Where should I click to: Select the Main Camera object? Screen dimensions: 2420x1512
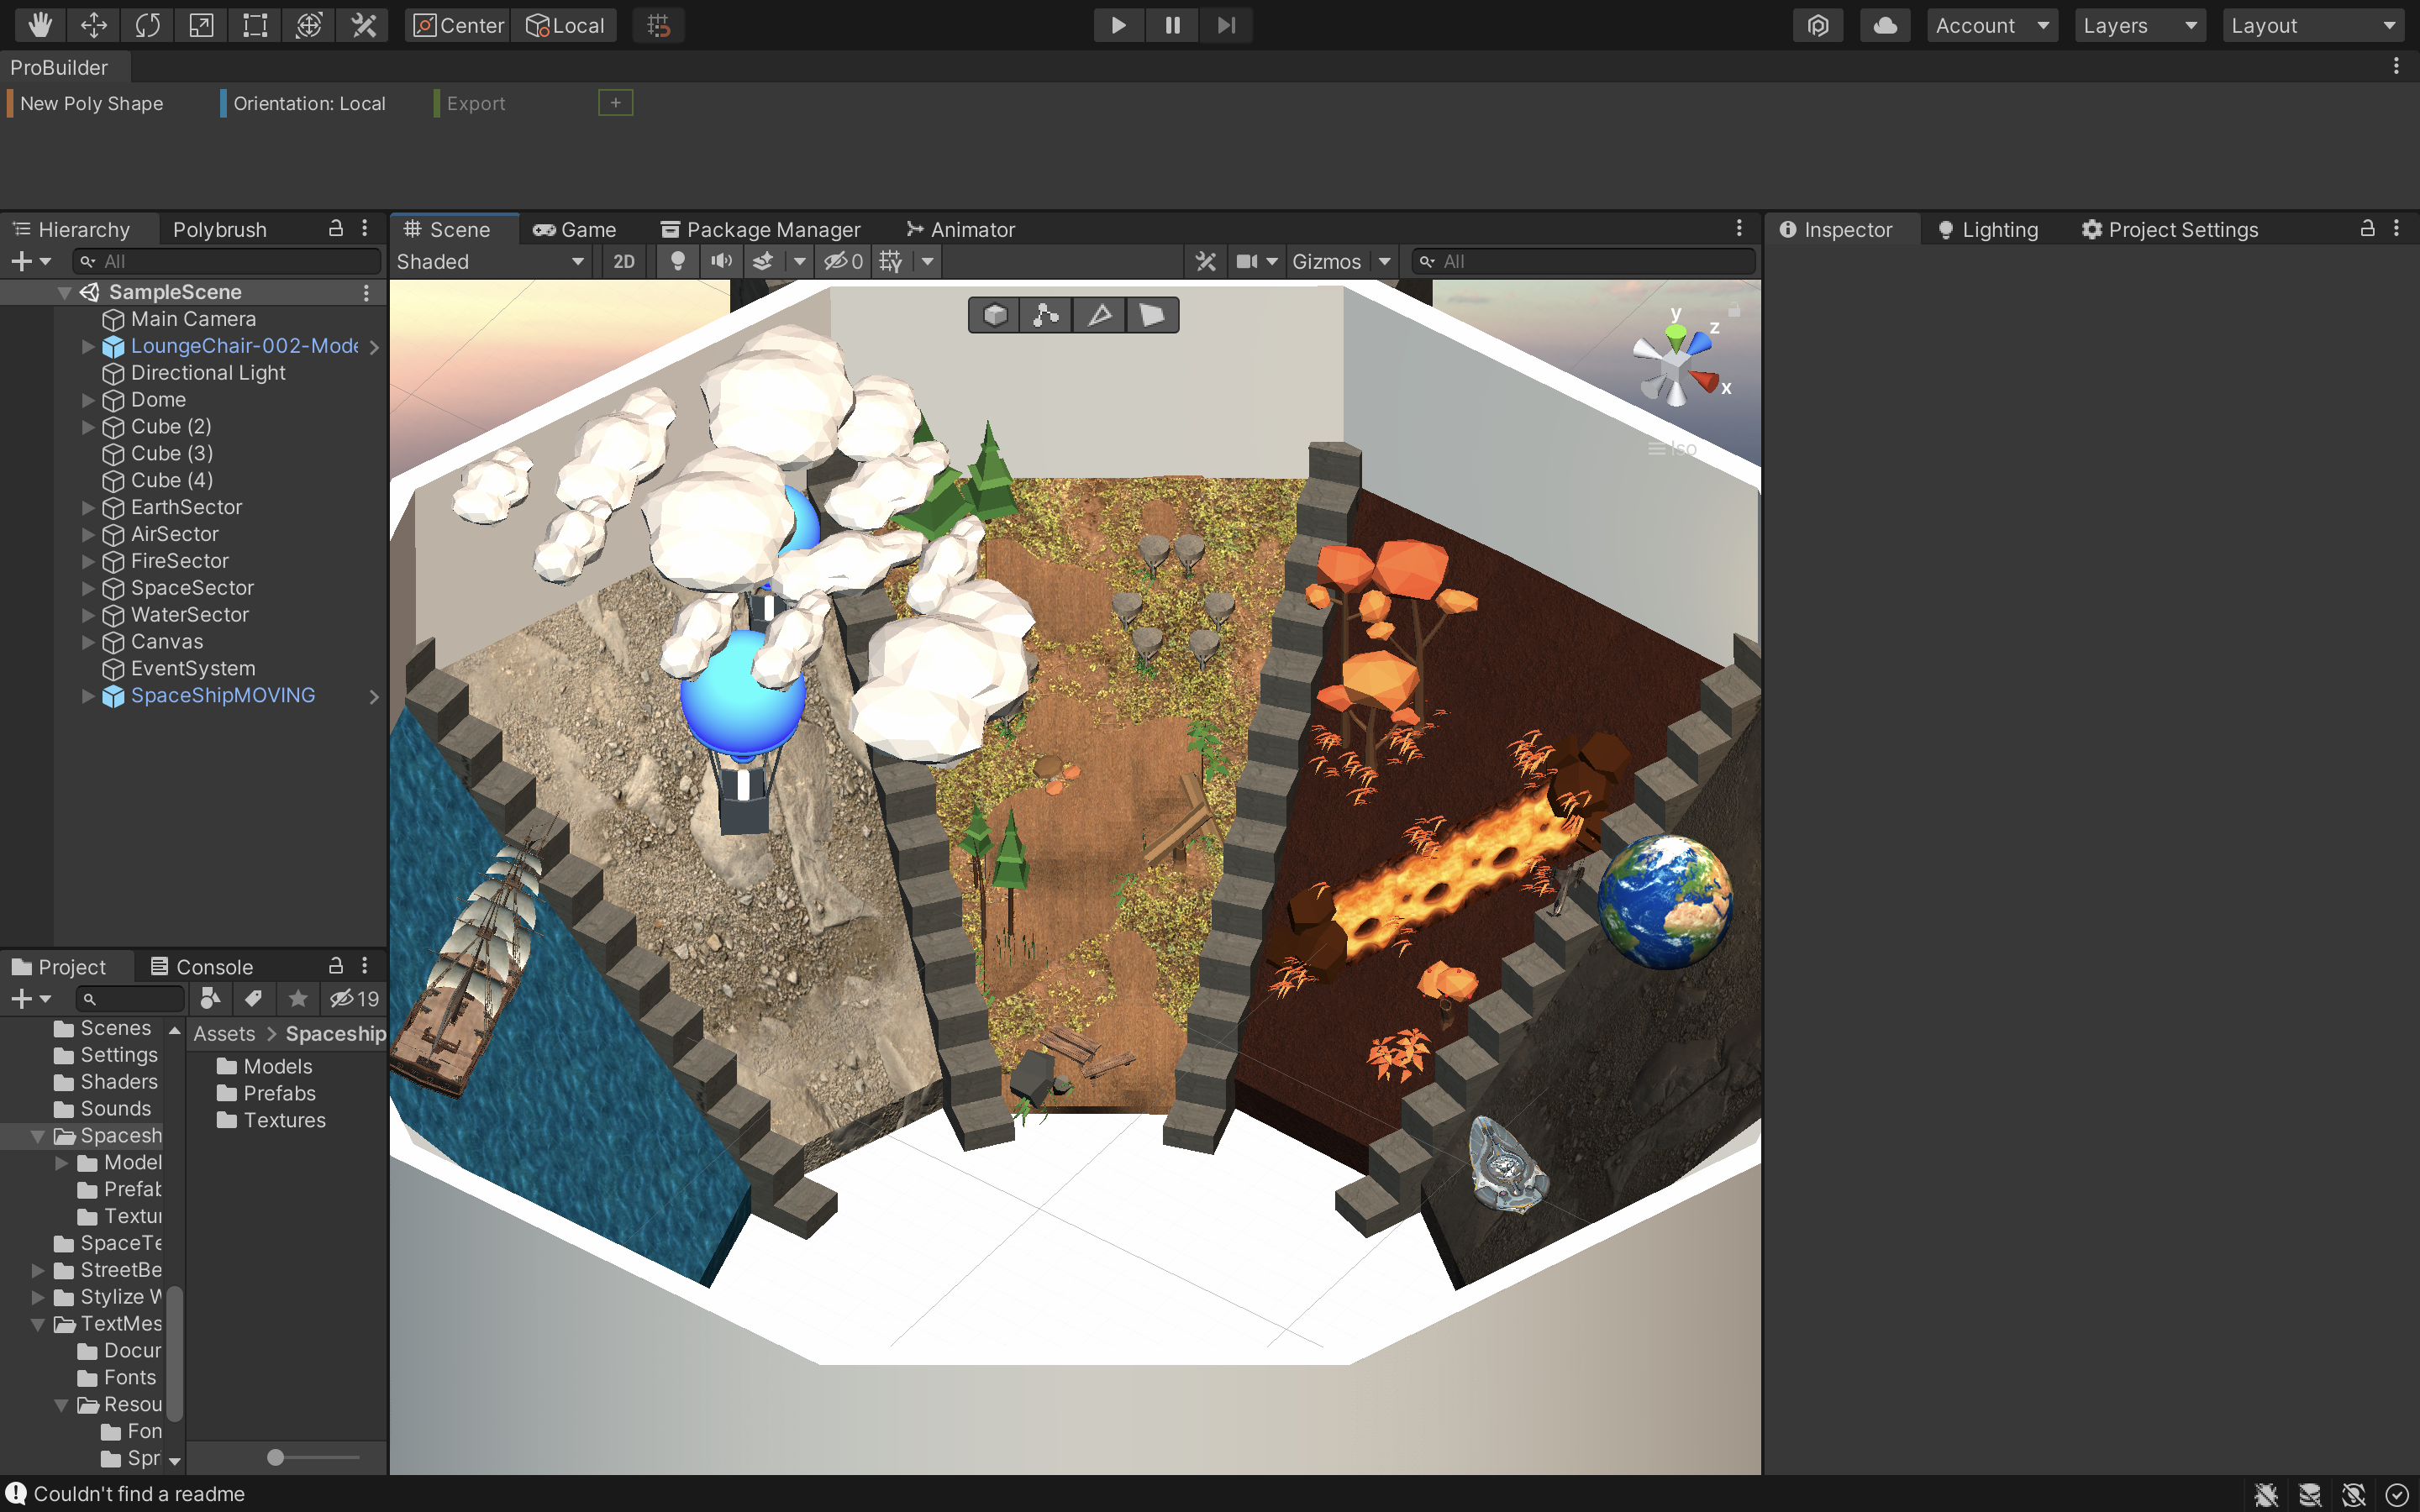click(x=194, y=319)
